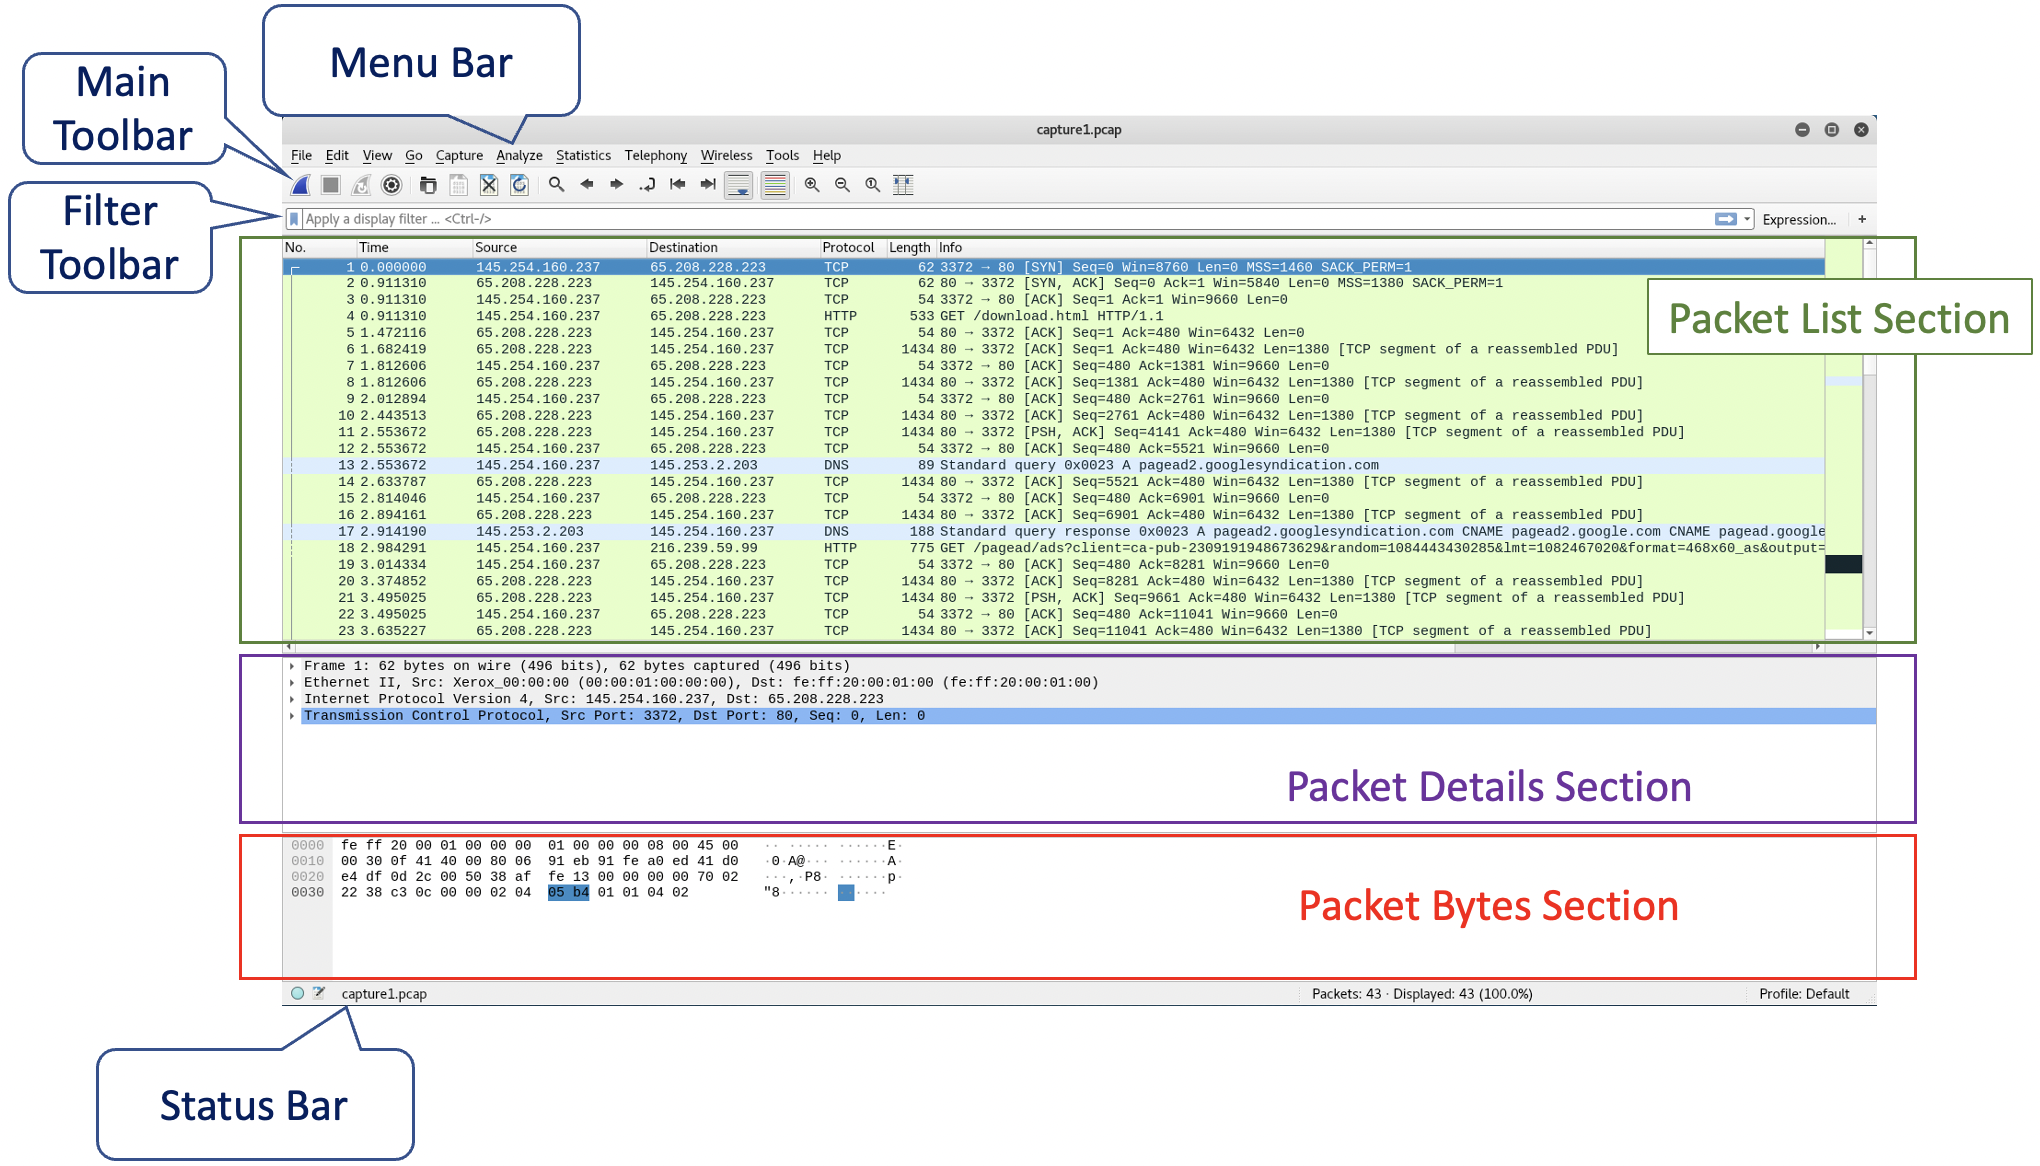Select packet 18 HTTP GET /pagead/ads row
This screenshot has width=2040, height=1166.
pyautogui.click(x=1055, y=548)
